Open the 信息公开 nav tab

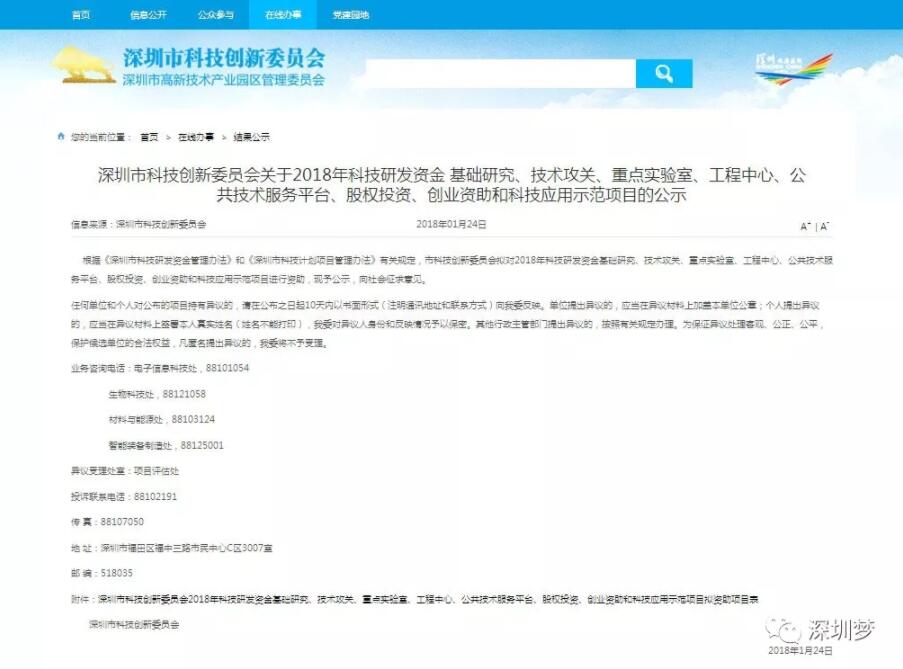(x=148, y=14)
